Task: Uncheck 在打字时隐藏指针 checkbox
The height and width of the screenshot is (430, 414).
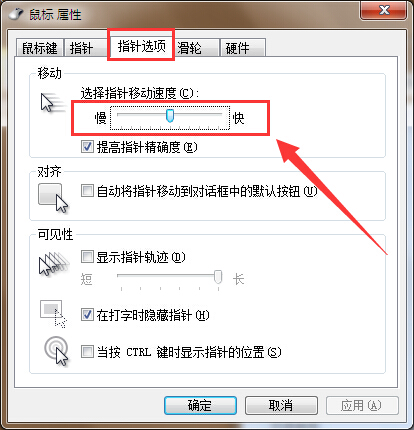Action: (87, 315)
